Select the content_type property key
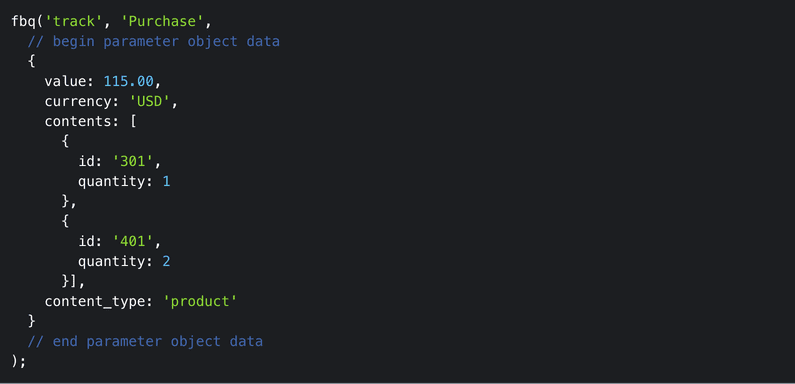 click(95, 301)
